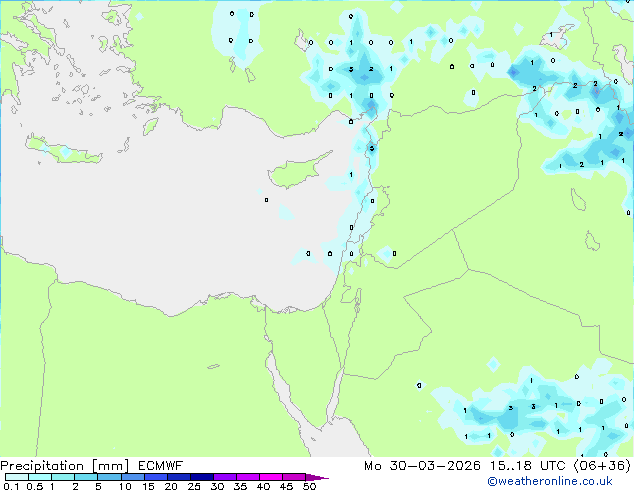Click the island of Crete on the map

tap(63, 152)
